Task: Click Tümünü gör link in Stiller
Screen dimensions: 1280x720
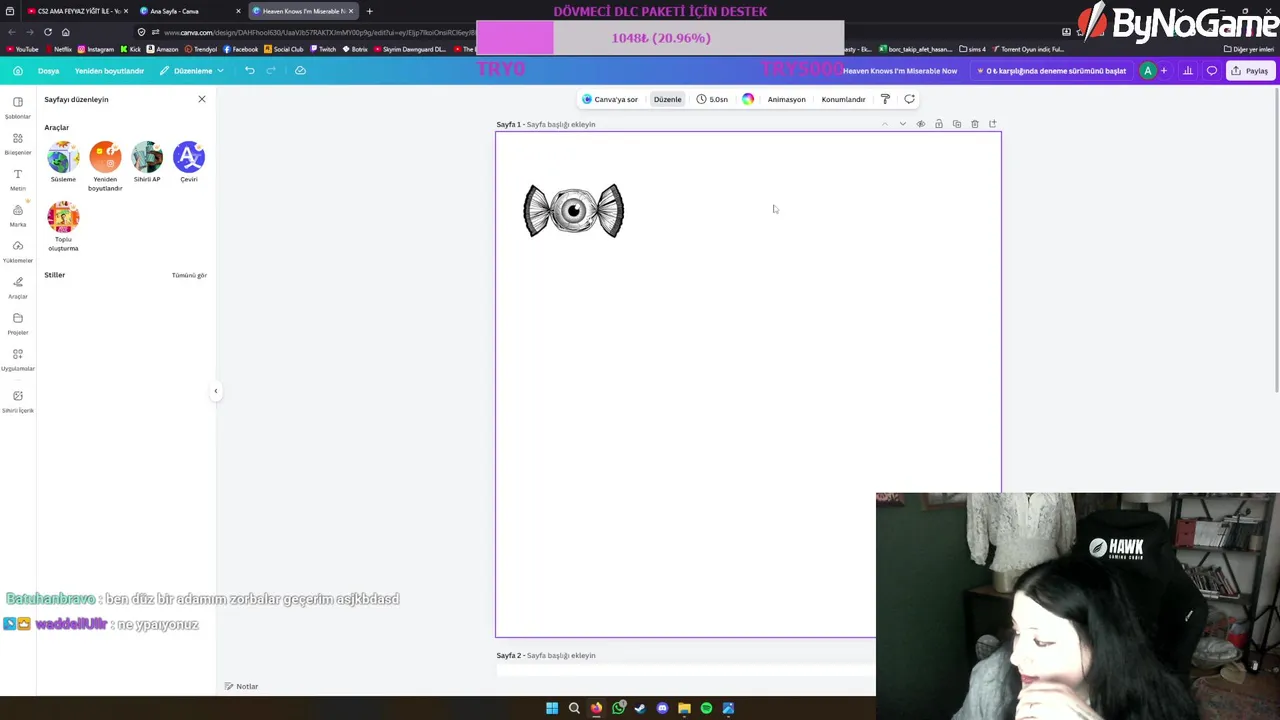Action: coord(189,275)
